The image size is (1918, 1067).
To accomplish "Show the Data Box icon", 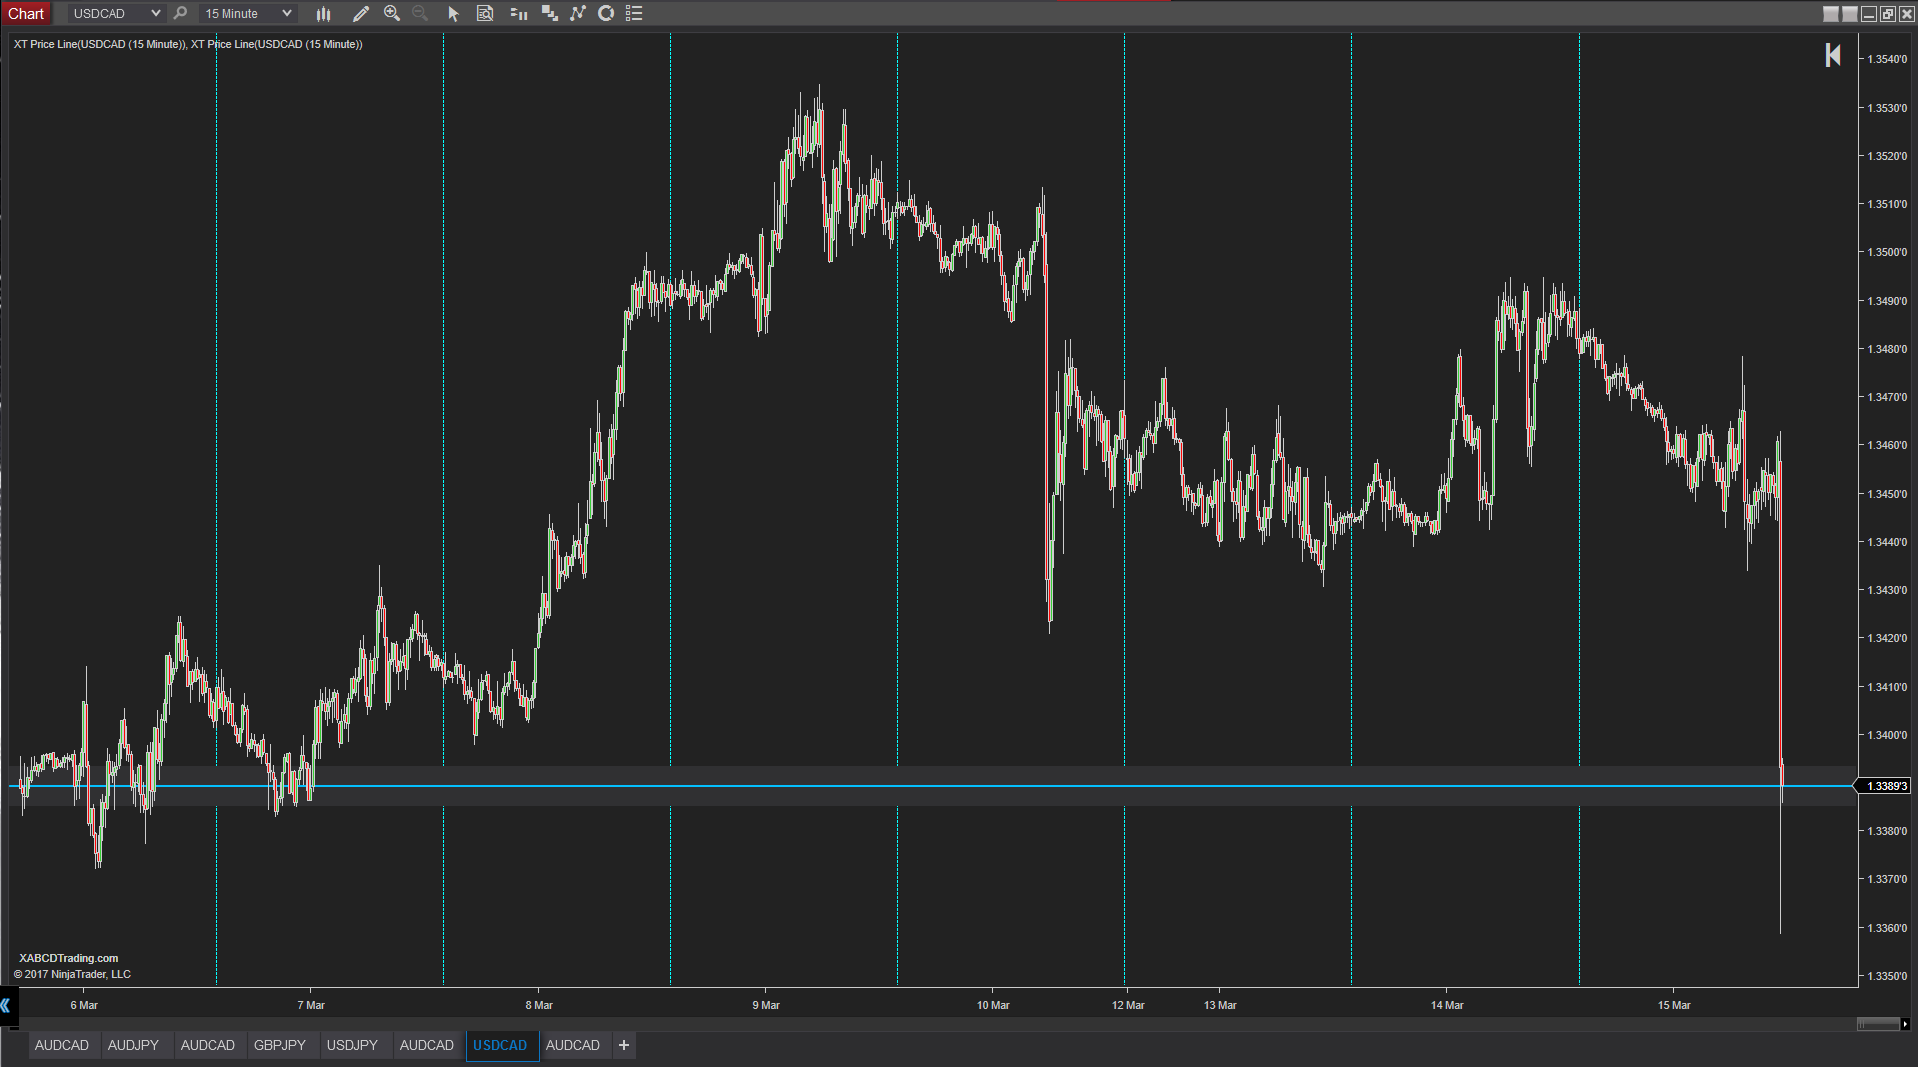I will 485,13.
